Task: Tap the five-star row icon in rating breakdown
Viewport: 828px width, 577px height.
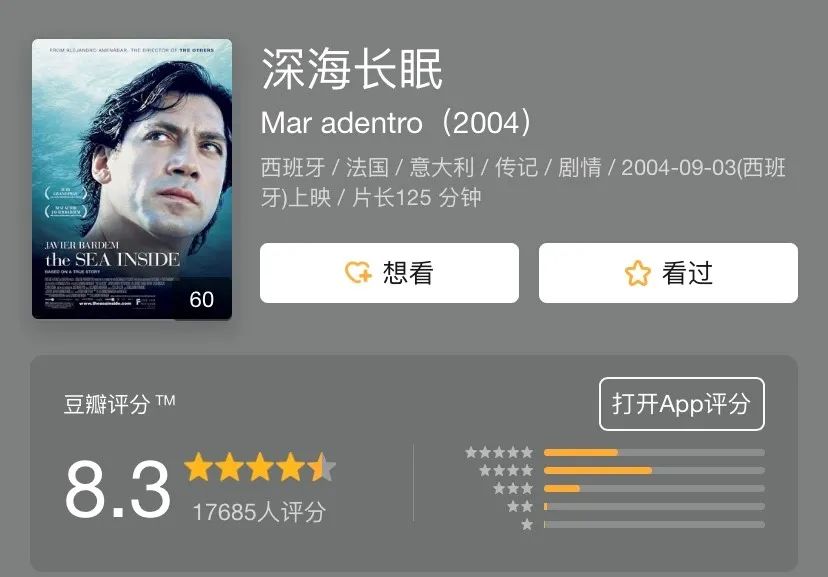Action: coord(499,453)
